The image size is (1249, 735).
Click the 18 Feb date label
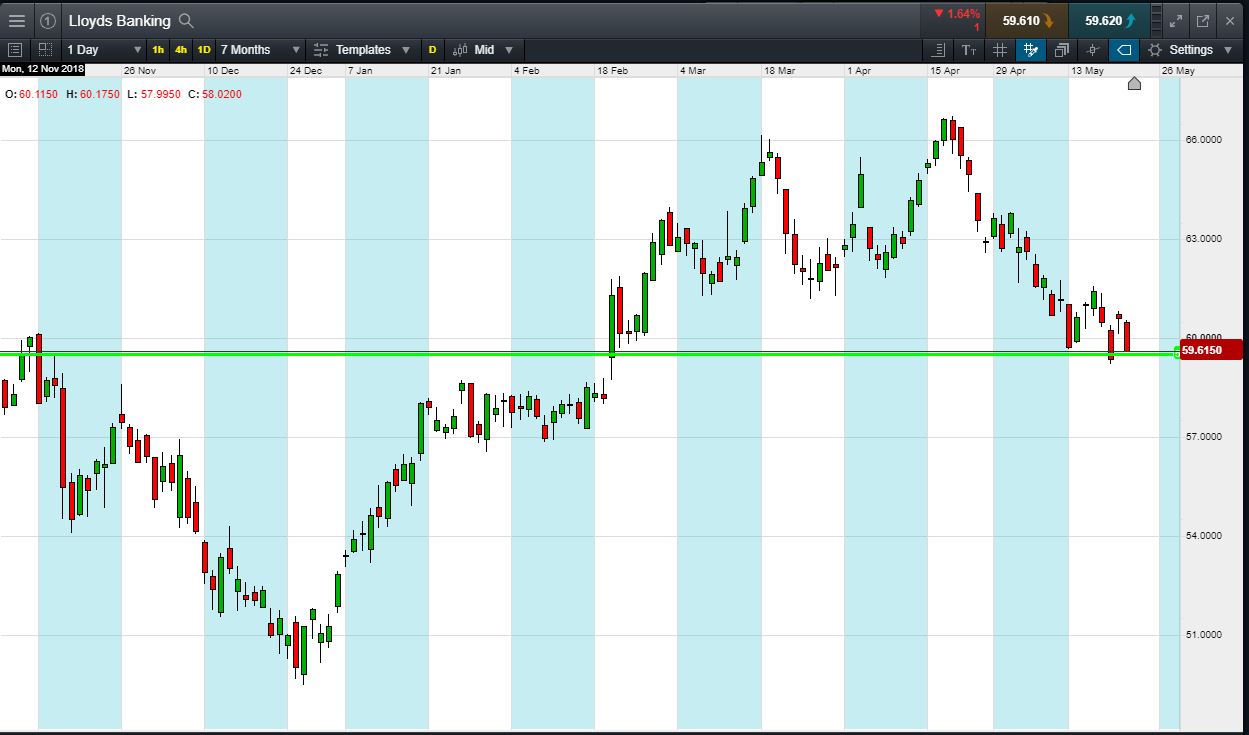[612, 70]
